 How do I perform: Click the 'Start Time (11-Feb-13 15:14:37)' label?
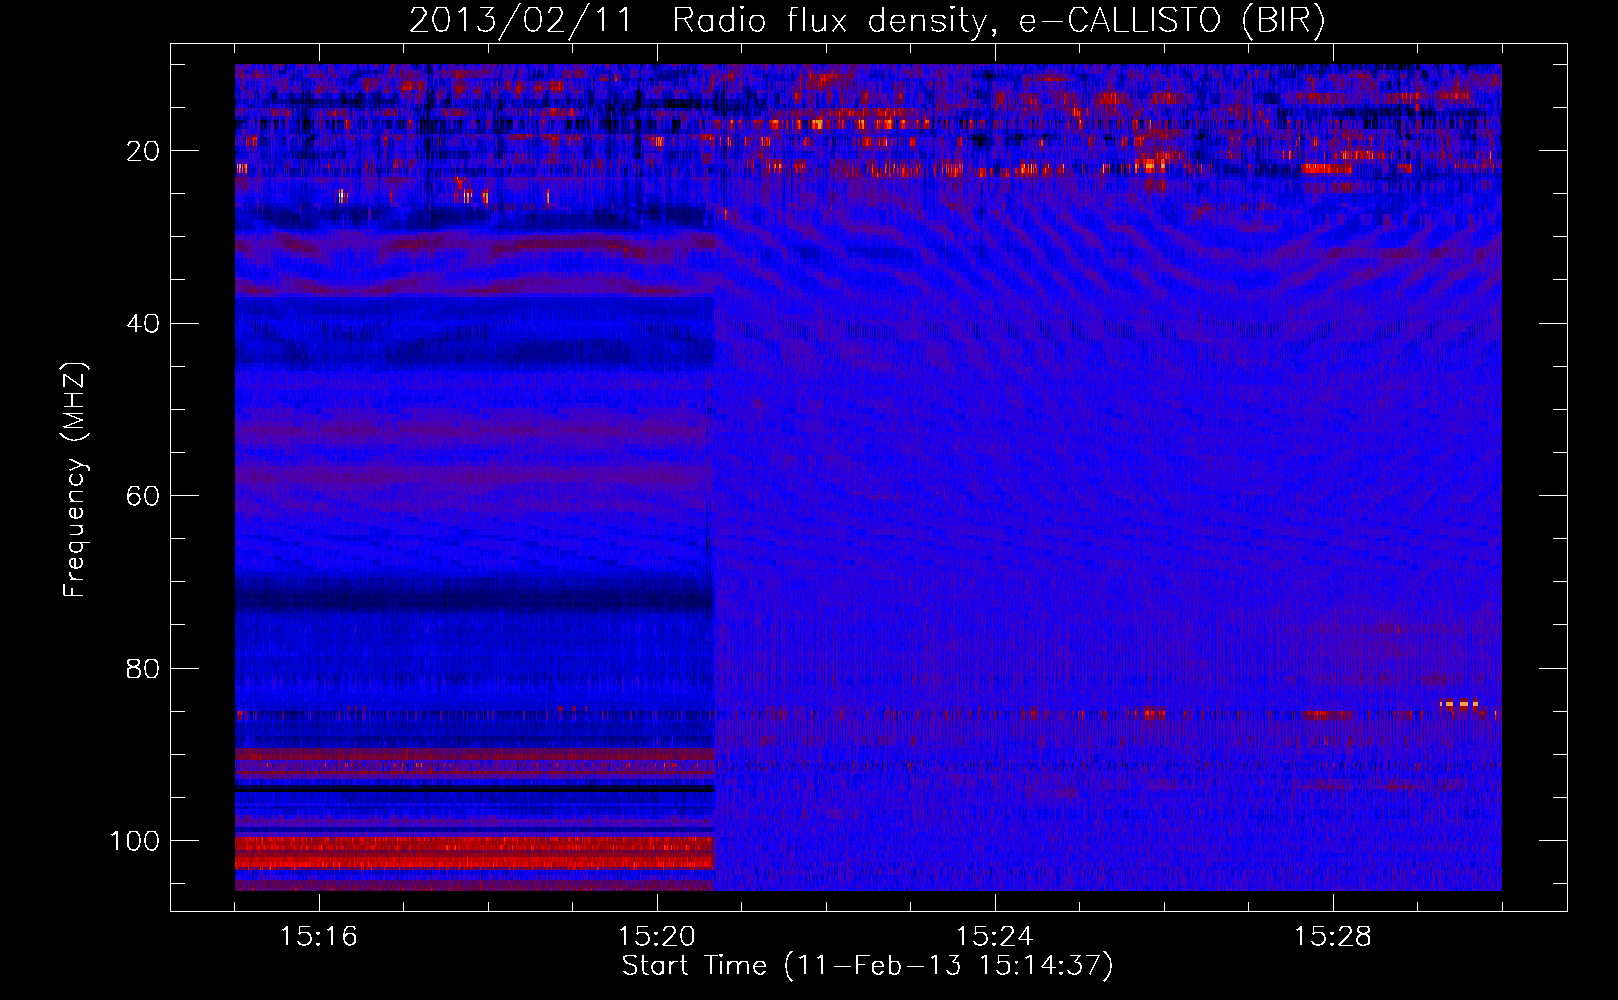click(867, 966)
